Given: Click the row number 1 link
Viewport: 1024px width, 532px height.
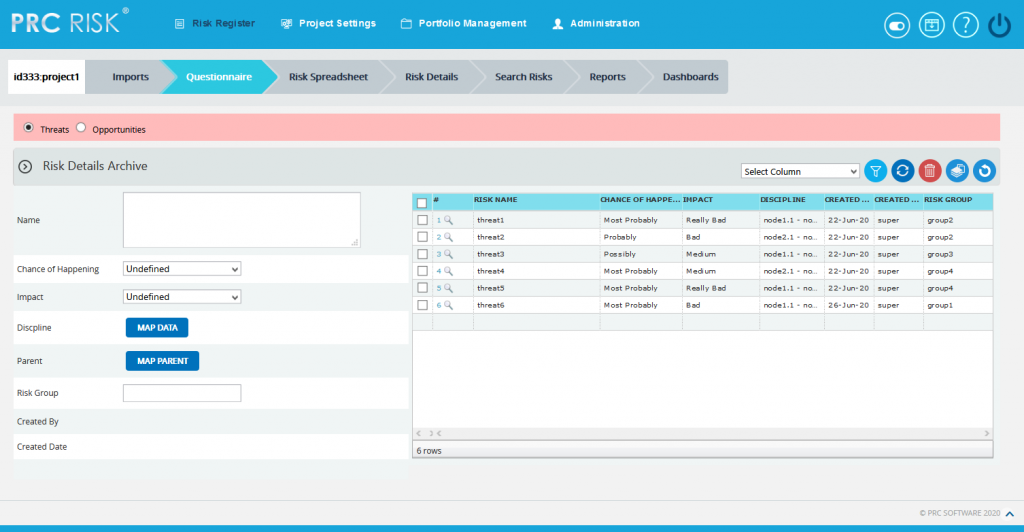Looking at the screenshot, I should [x=439, y=221].
